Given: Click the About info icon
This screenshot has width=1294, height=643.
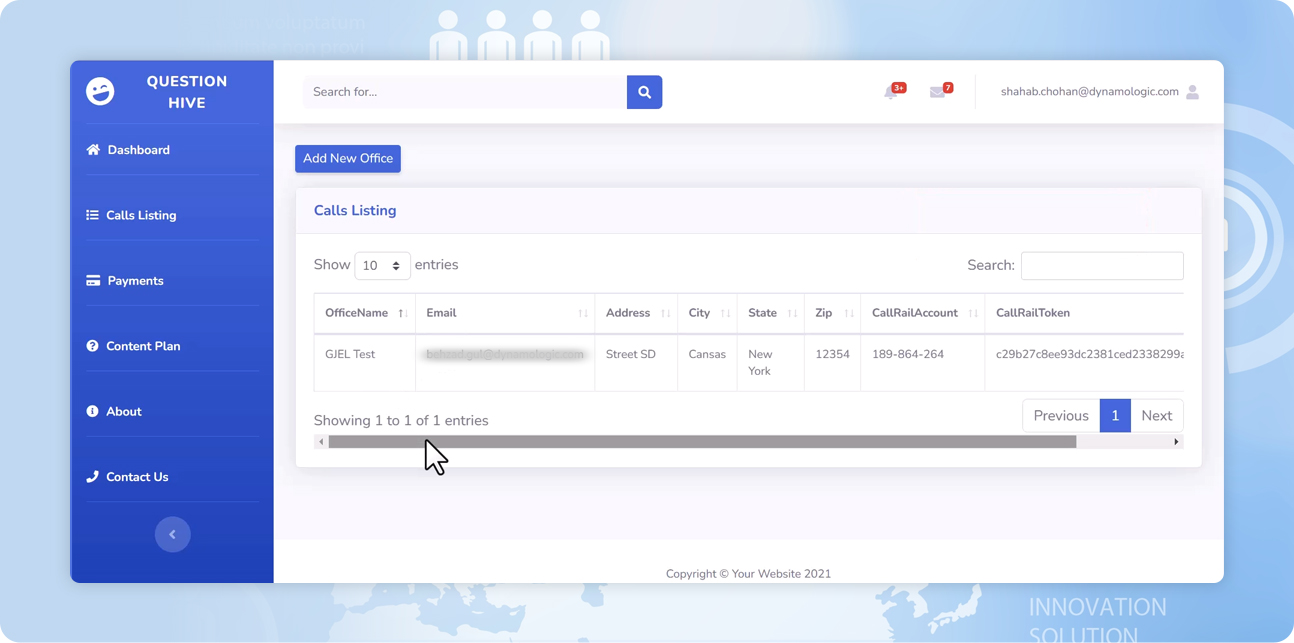Looking at the screenshot, I should point(92,411).
